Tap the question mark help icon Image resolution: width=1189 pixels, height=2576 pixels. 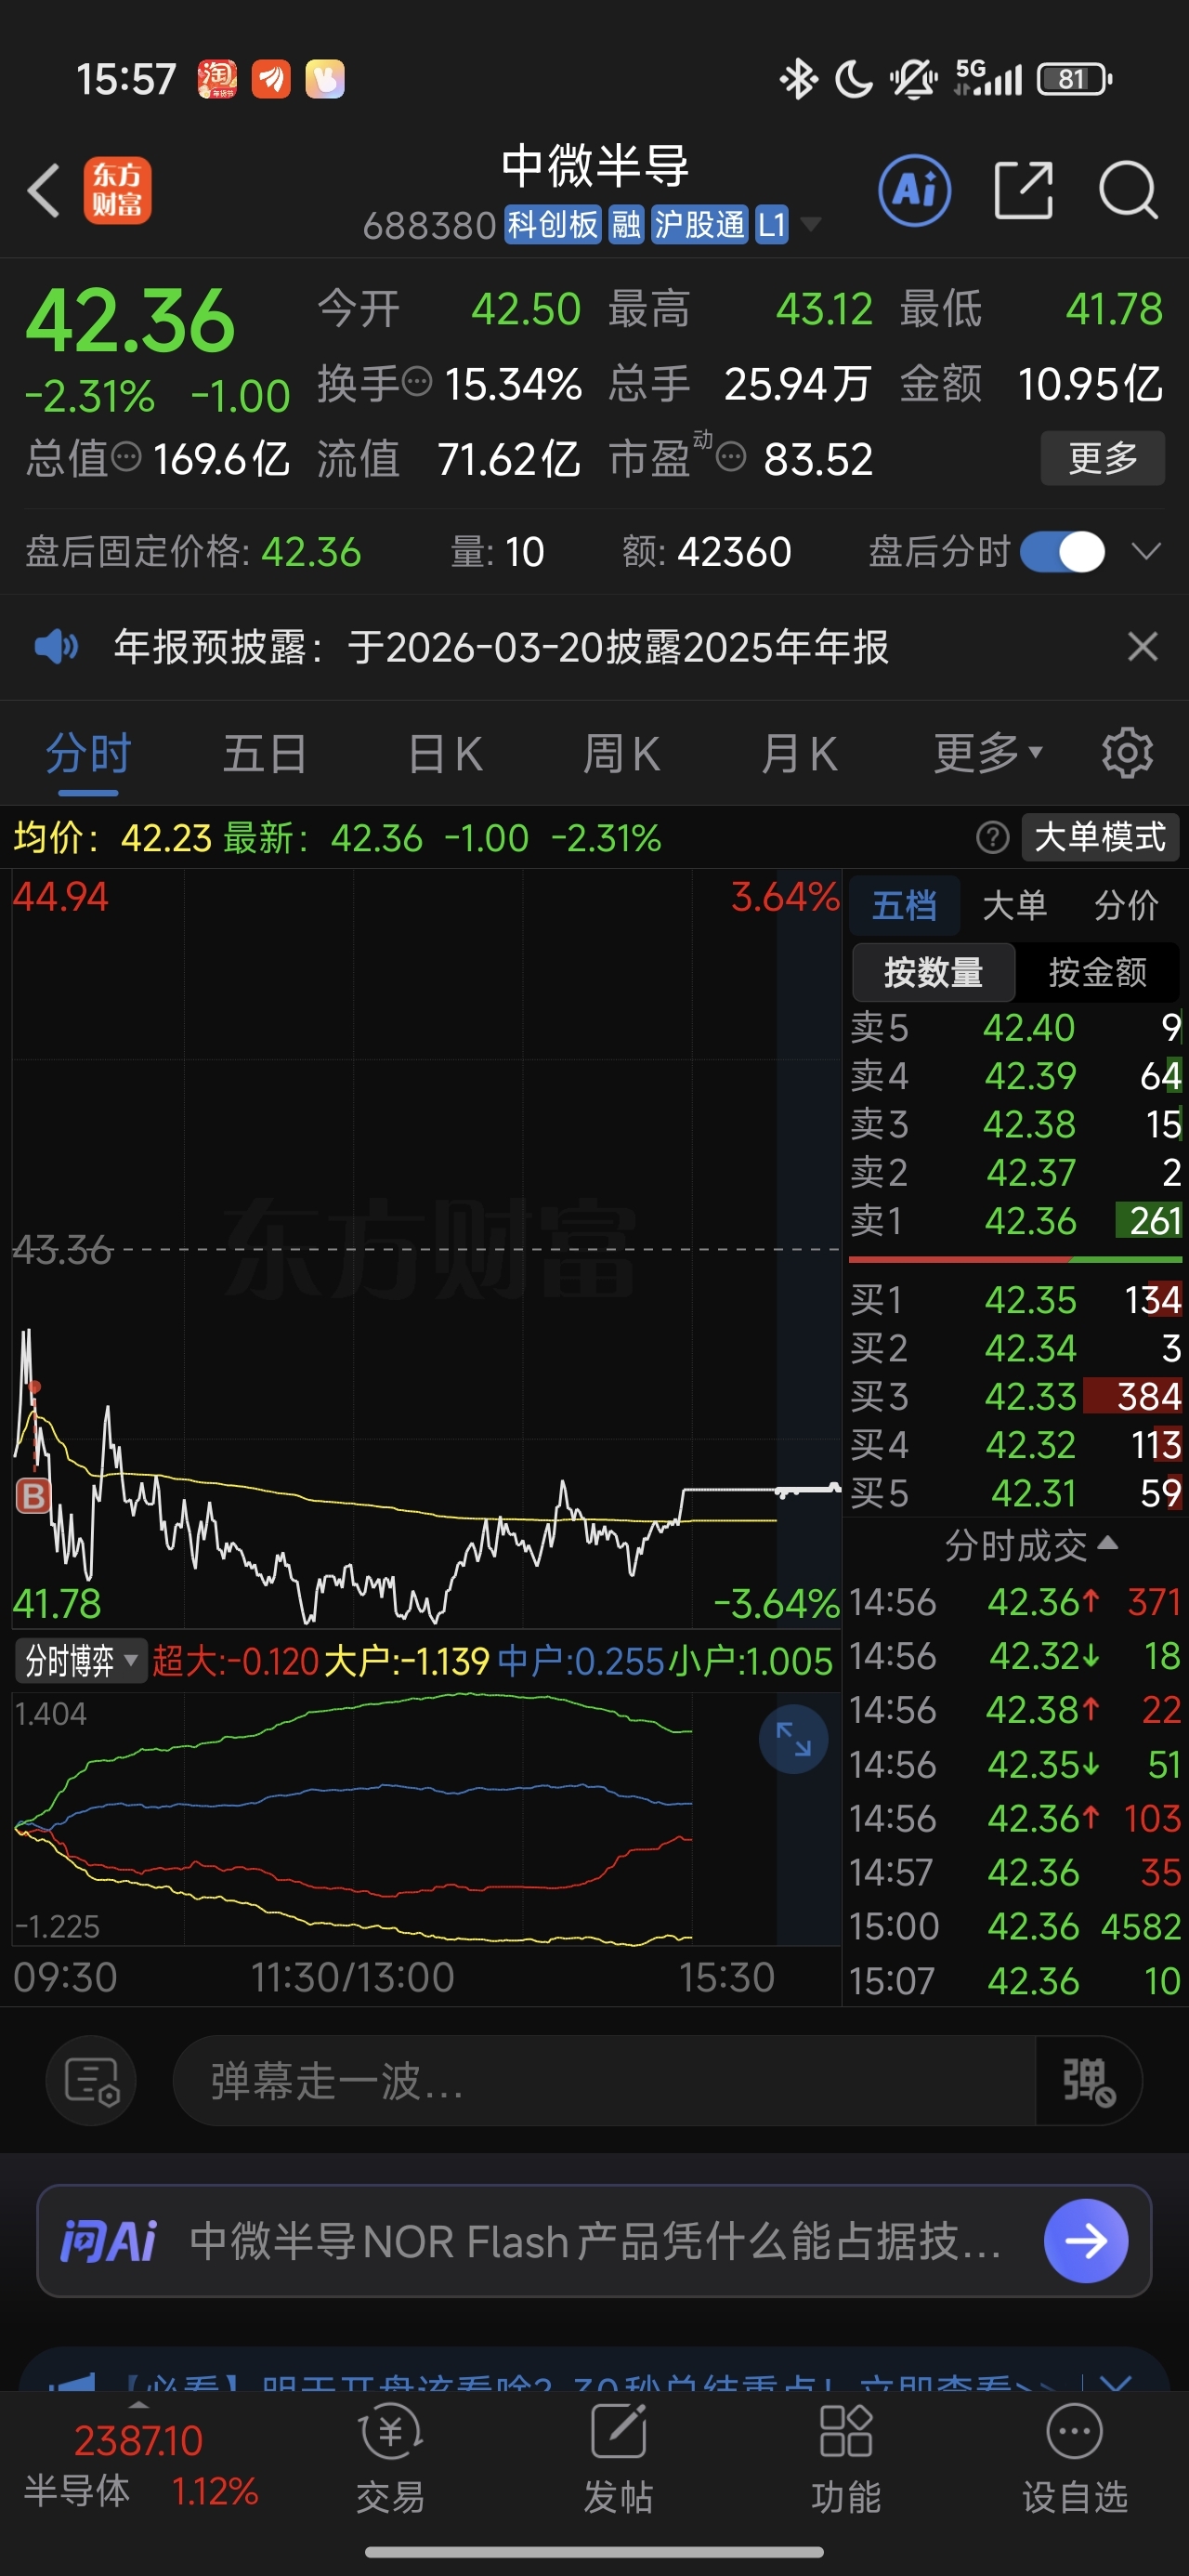(992, 837)
